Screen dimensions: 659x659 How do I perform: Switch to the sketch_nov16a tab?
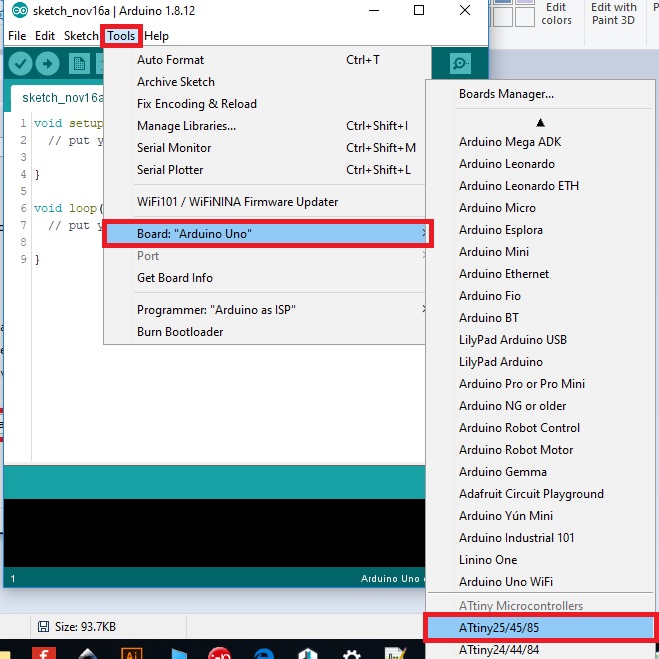62,98
